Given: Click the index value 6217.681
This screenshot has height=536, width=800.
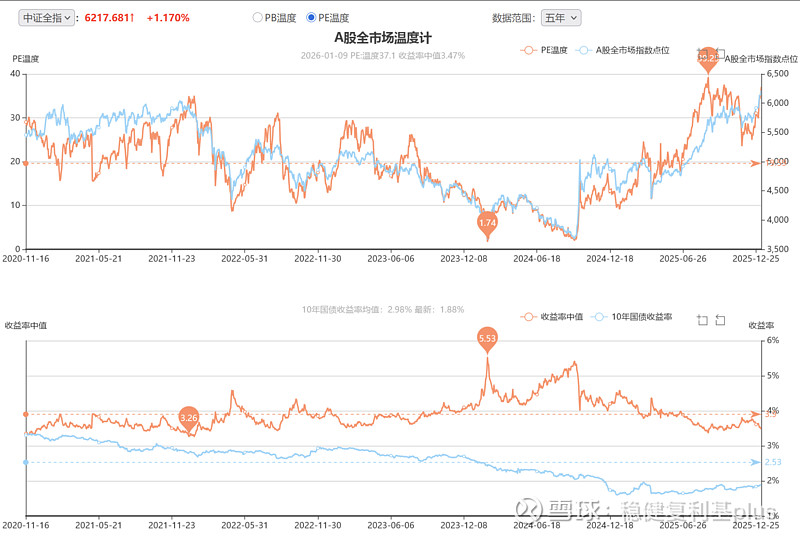Looking at the screenshot, I should tap(109, 18).
